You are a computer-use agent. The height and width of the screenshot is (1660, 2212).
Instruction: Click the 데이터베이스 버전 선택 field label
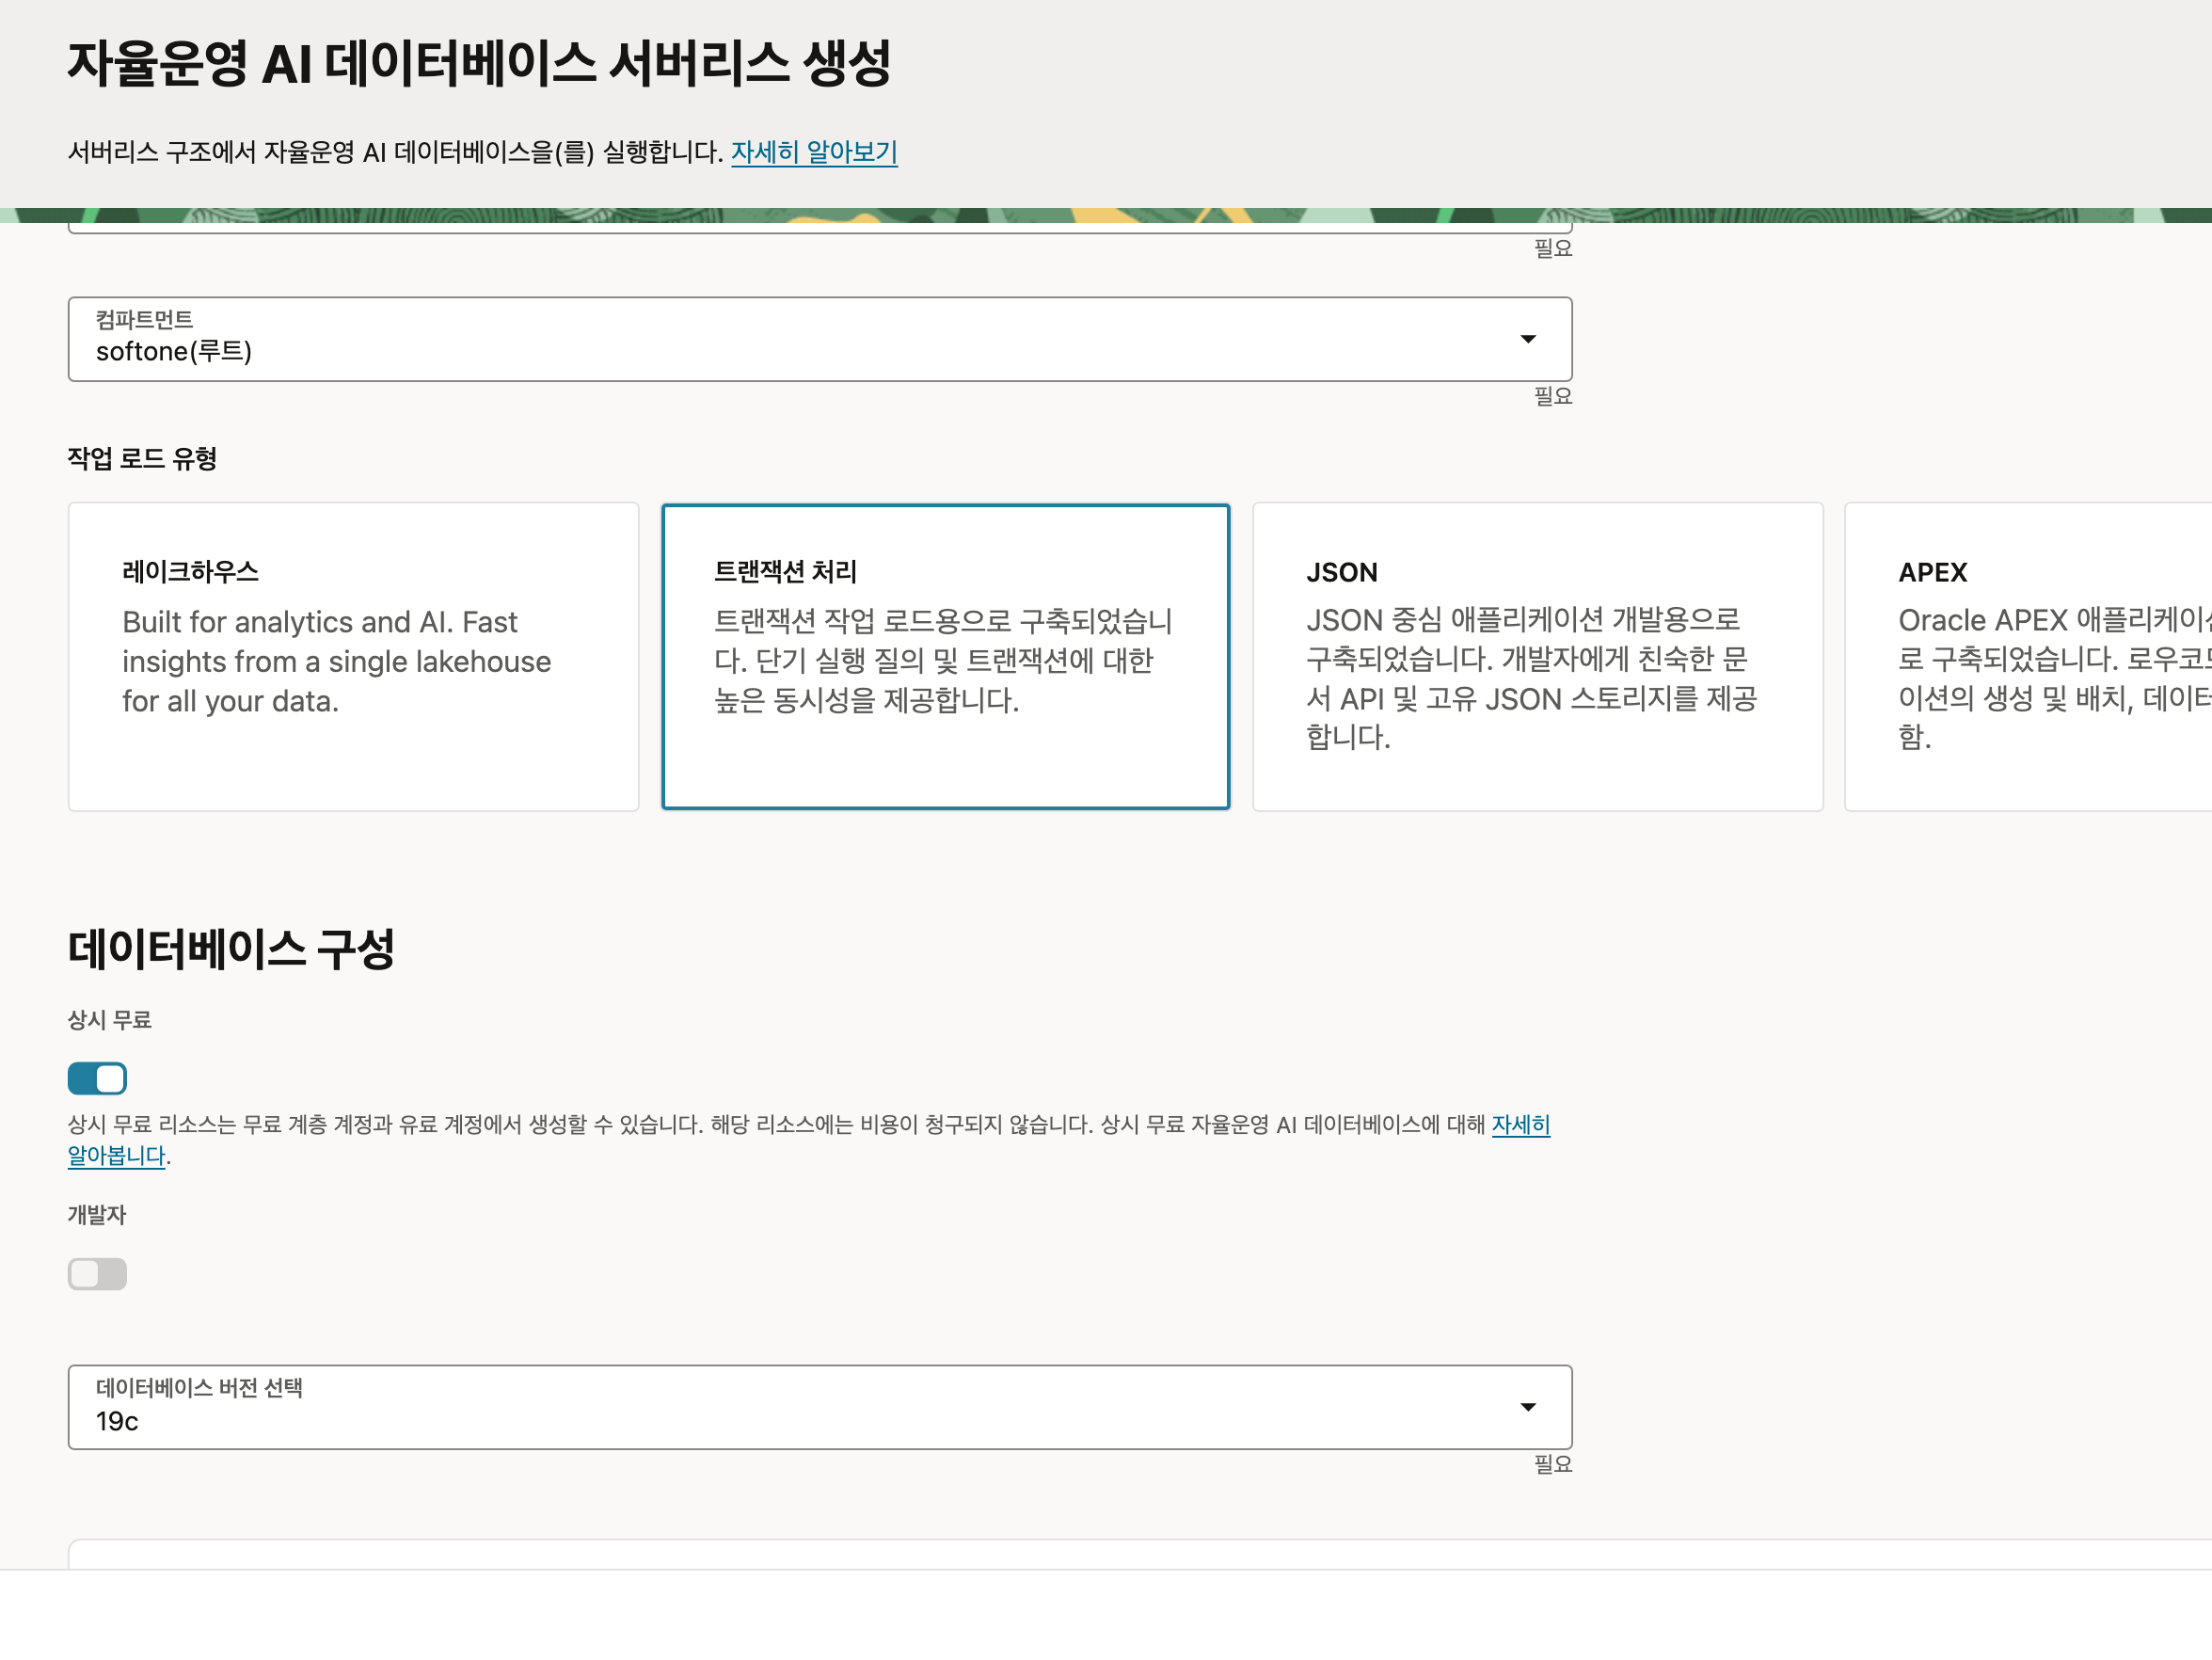(199, 1388)
